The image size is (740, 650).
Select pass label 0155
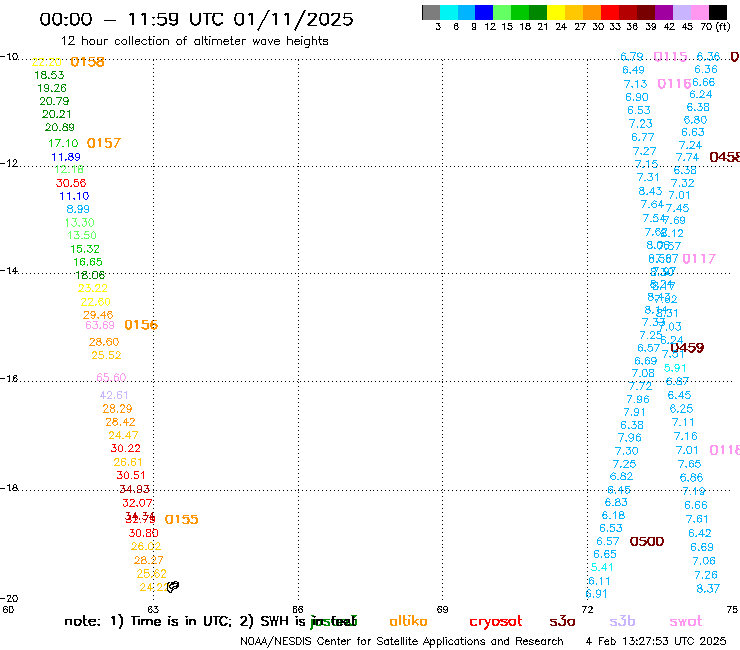181,520
